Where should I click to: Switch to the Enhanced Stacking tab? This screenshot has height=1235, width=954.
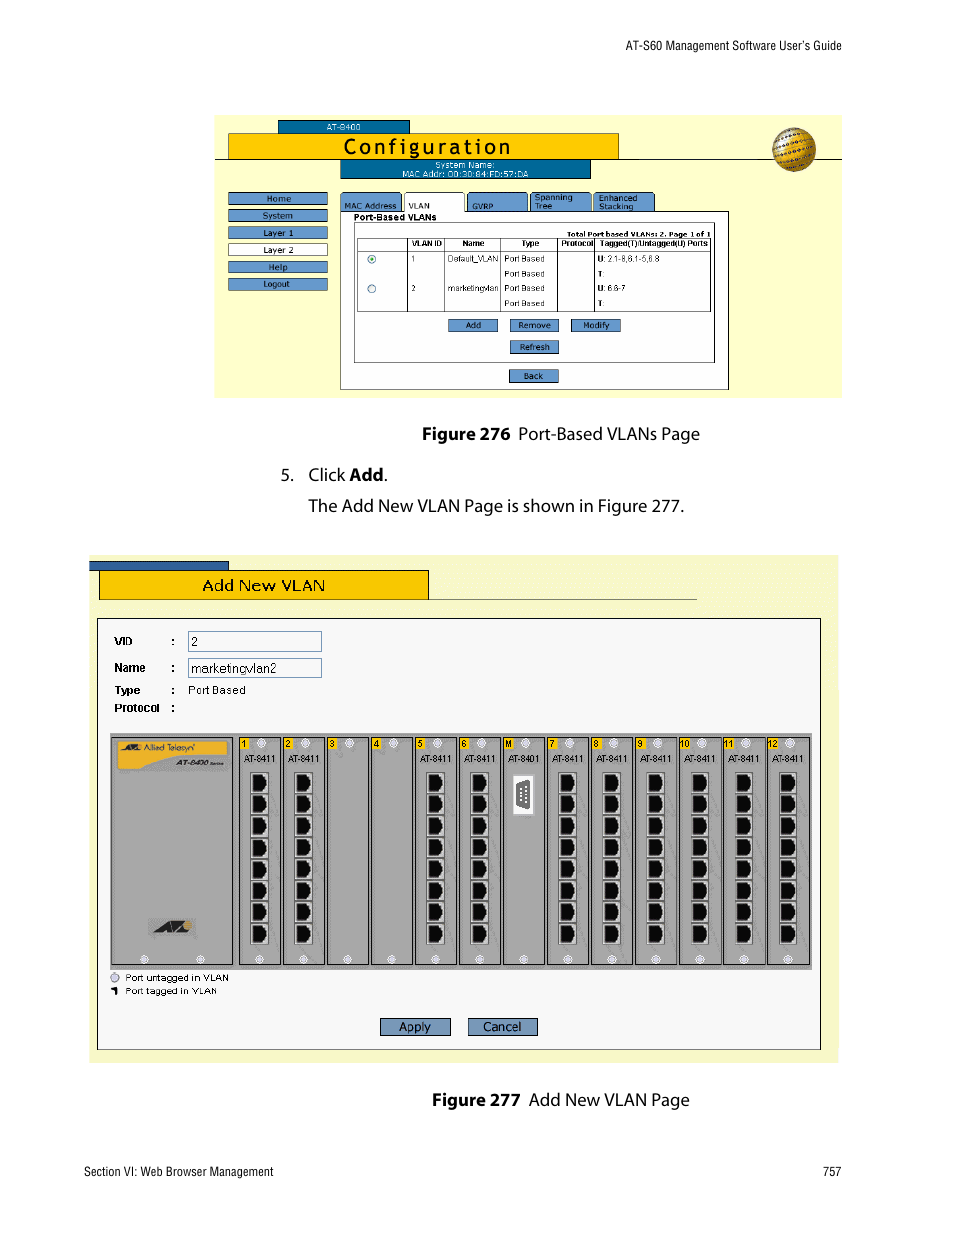624,202
